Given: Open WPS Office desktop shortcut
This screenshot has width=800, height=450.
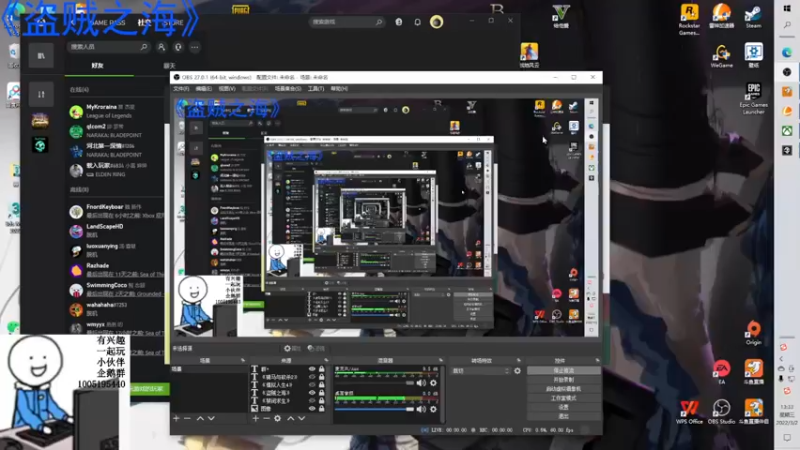Looking at the screenshot, I should (689, 412).
